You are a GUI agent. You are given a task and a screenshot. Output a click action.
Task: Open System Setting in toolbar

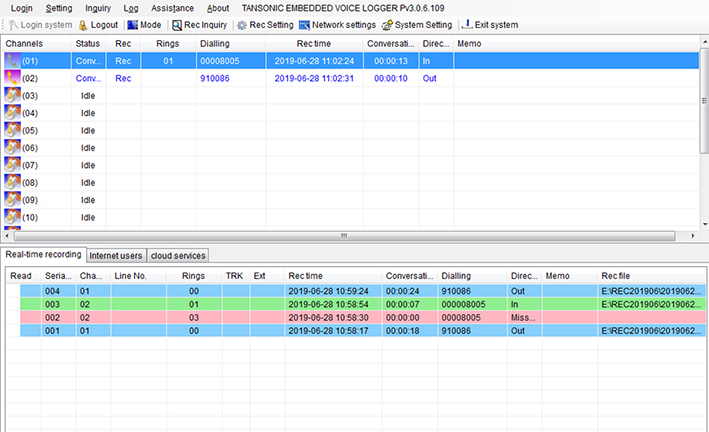(x=387, y=24)
